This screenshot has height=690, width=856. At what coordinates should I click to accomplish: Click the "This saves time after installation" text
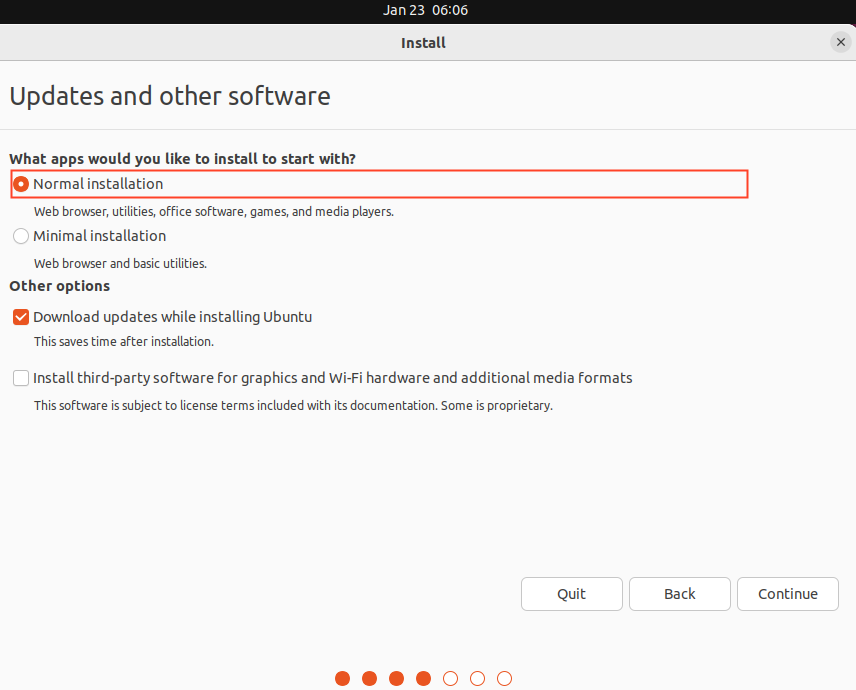click(x=124, y=342)
